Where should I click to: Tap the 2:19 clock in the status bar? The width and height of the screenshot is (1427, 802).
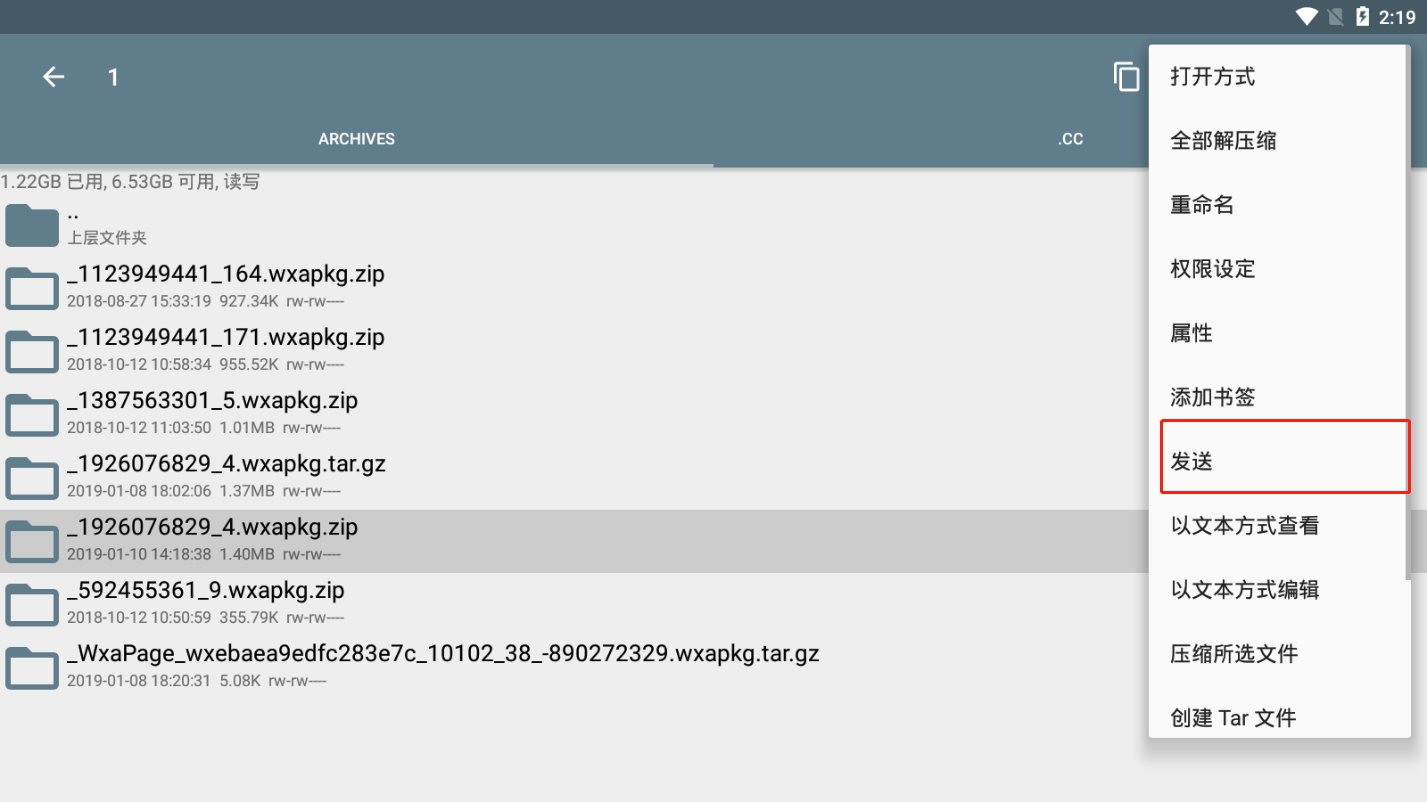(x=1397, y=17)
